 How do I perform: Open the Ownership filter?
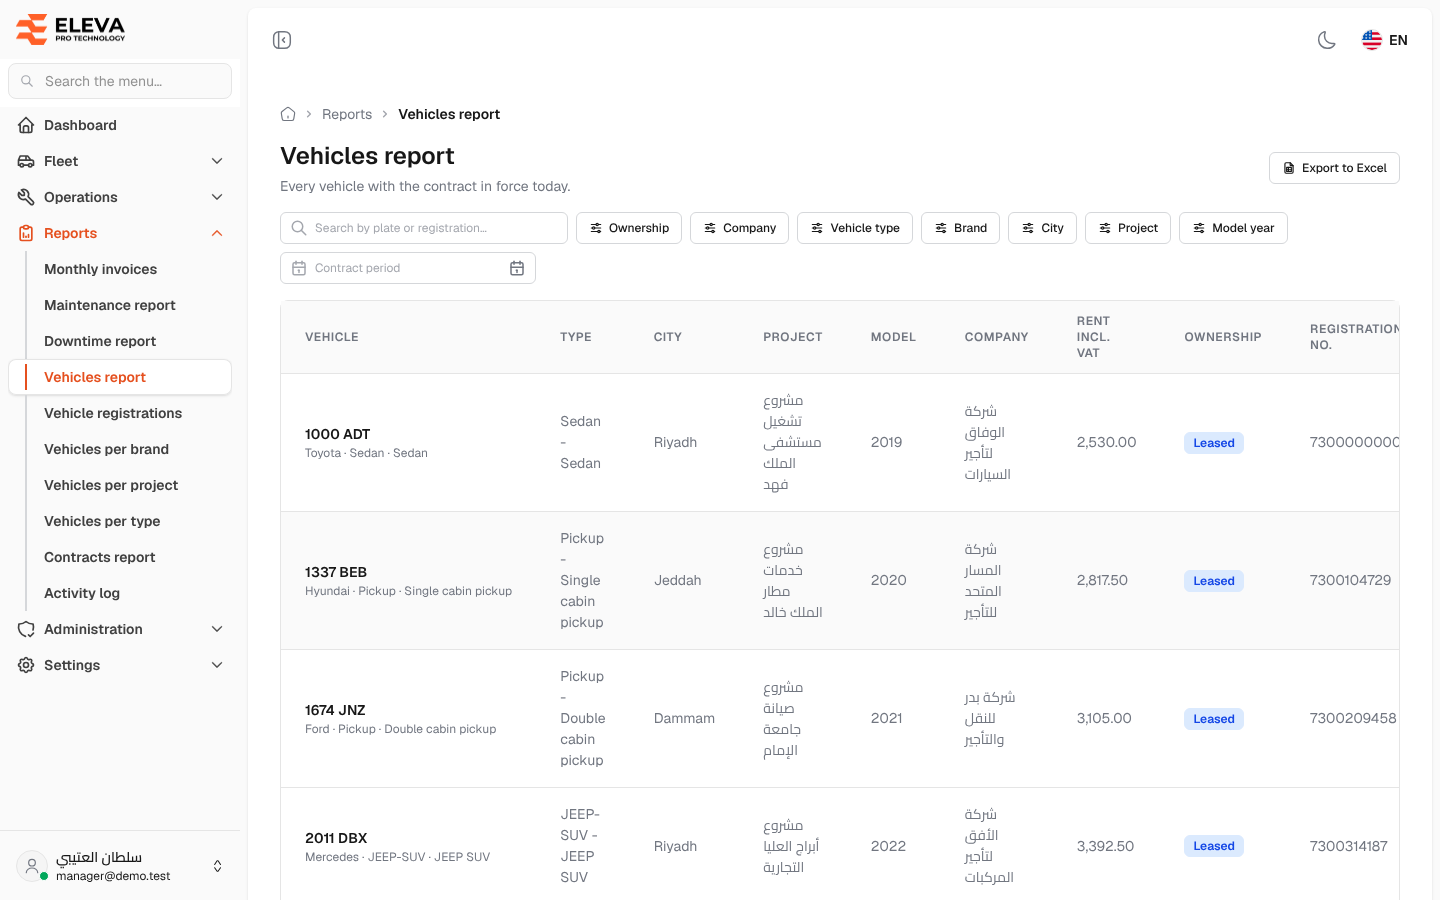coord(629,228)
